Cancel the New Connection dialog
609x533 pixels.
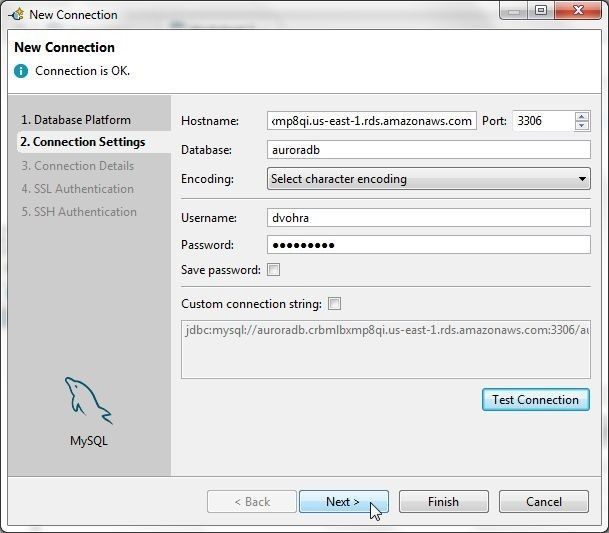point(544,502)
